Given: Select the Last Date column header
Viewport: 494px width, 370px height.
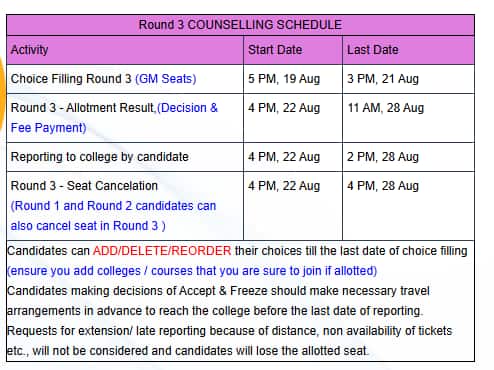Looking at the screenshot, I should click(x=373, y=50).
